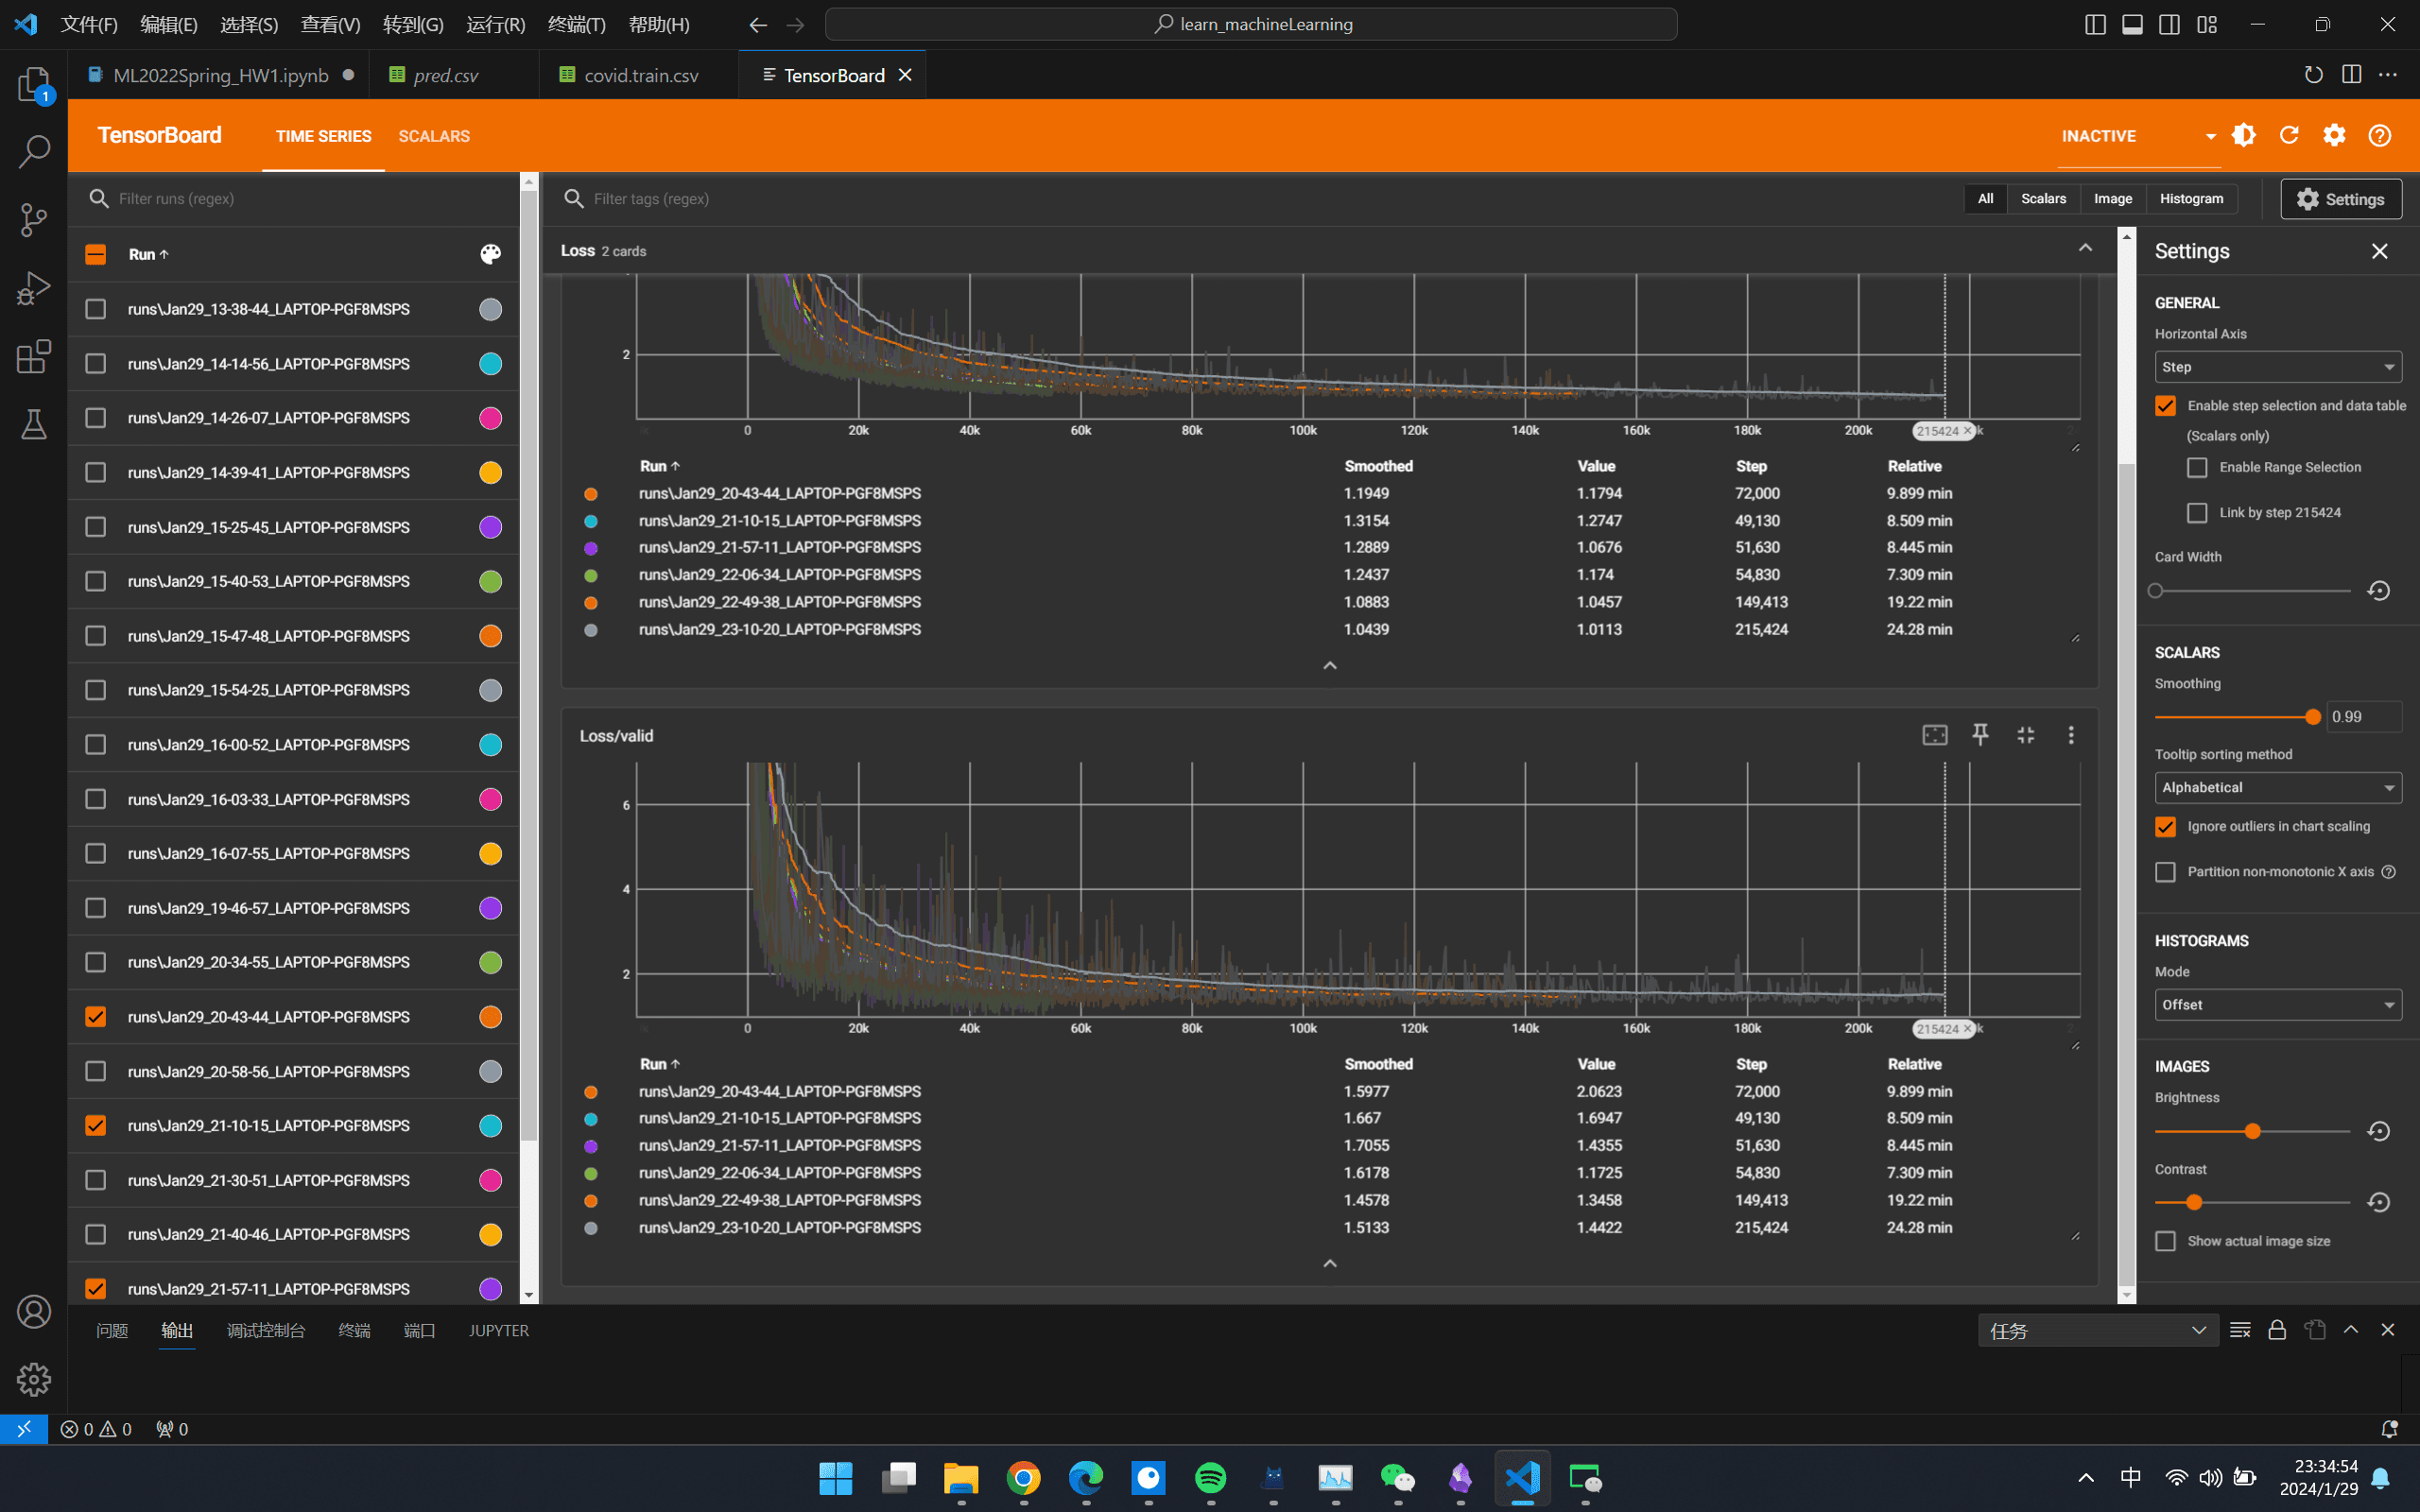Screen dimensions: 2420x1512
Task: Reload TensorBoard data with refresh icon
Action: pos(2289,135)
